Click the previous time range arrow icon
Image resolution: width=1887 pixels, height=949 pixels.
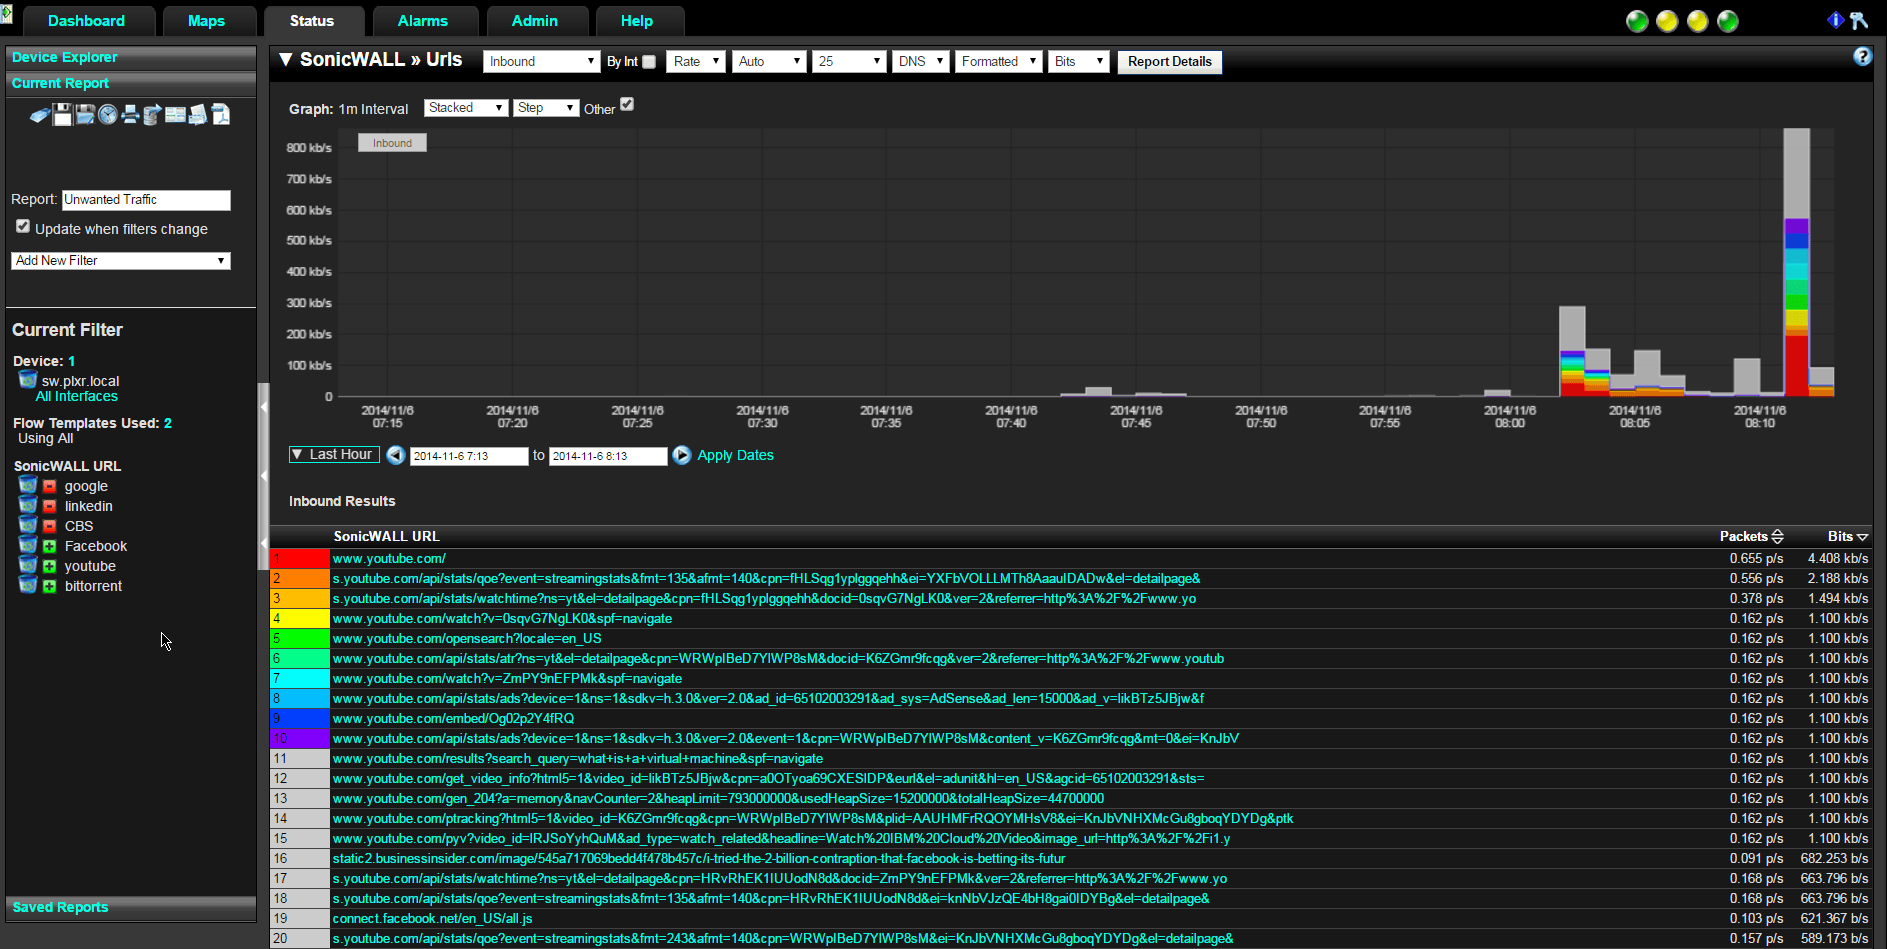(x=396, y=455)
